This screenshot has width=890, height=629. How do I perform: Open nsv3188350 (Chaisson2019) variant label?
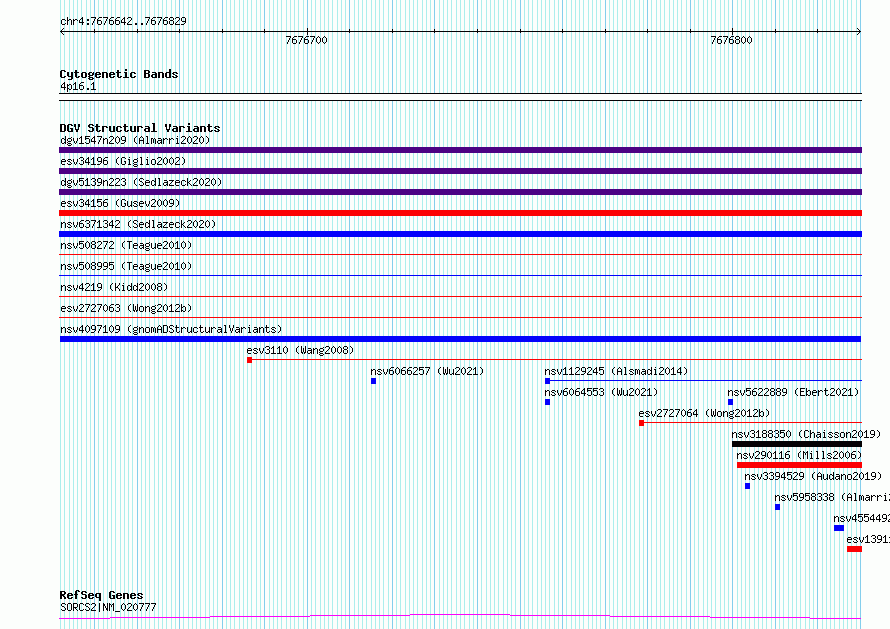[807, 434]
